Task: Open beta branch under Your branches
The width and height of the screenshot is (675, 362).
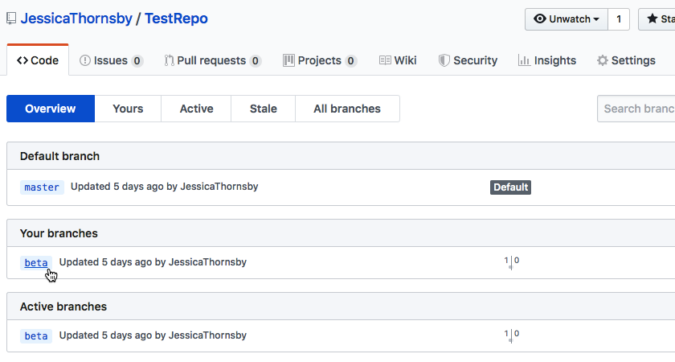Action: (x=36, y=263)
